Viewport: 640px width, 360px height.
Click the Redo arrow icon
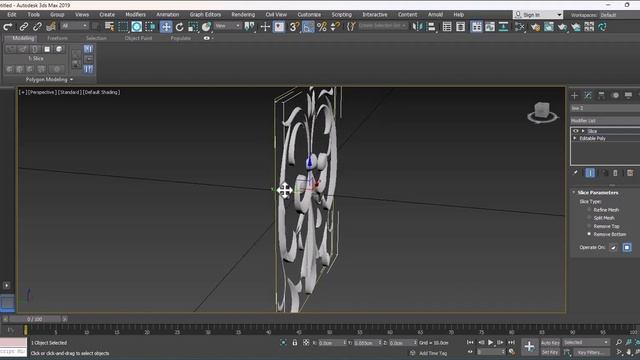coord(7,27)
